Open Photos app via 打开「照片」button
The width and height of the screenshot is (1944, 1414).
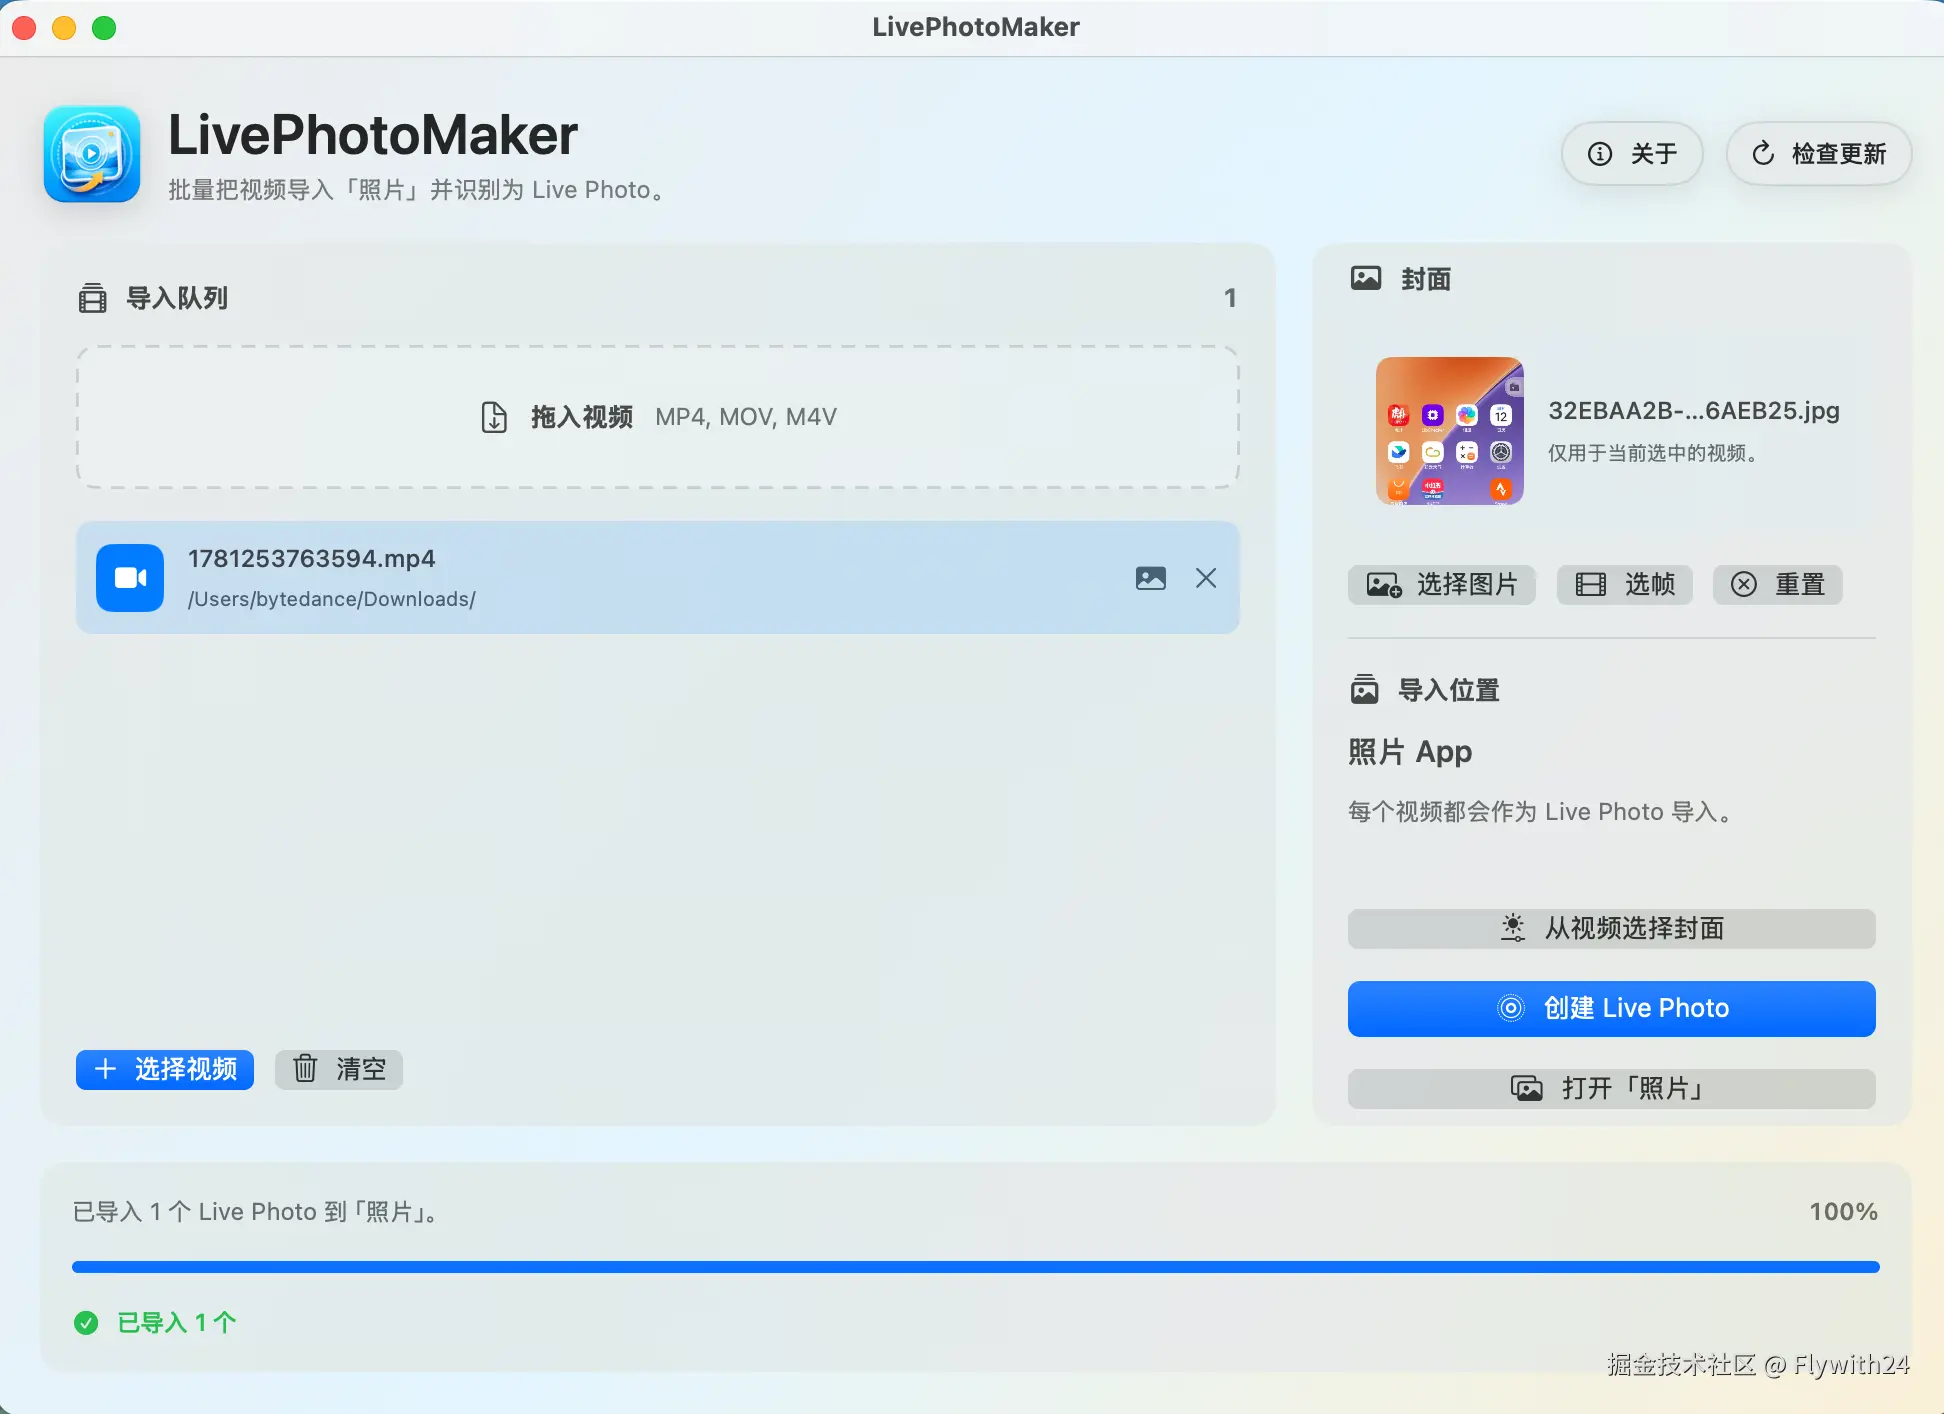click(1612, 1088)
